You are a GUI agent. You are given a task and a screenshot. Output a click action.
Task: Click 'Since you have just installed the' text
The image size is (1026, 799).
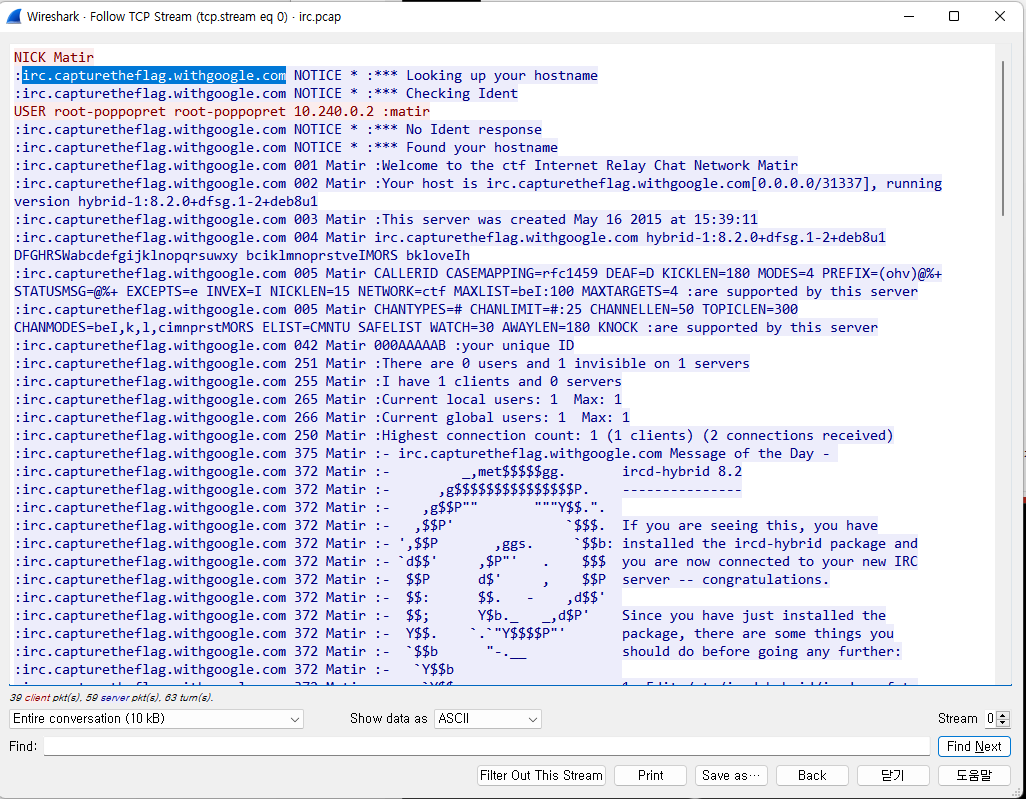754,615
